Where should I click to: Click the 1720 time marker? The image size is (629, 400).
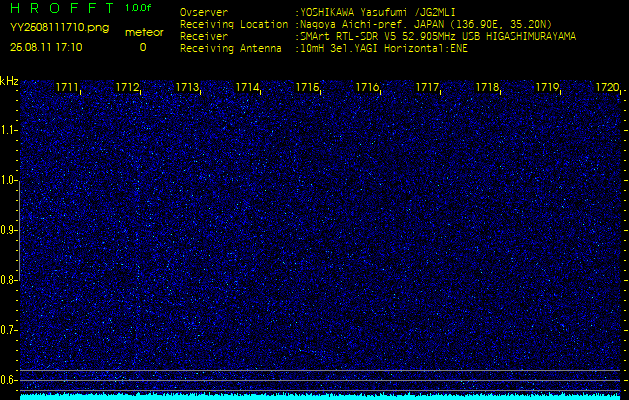click(607, 87)
